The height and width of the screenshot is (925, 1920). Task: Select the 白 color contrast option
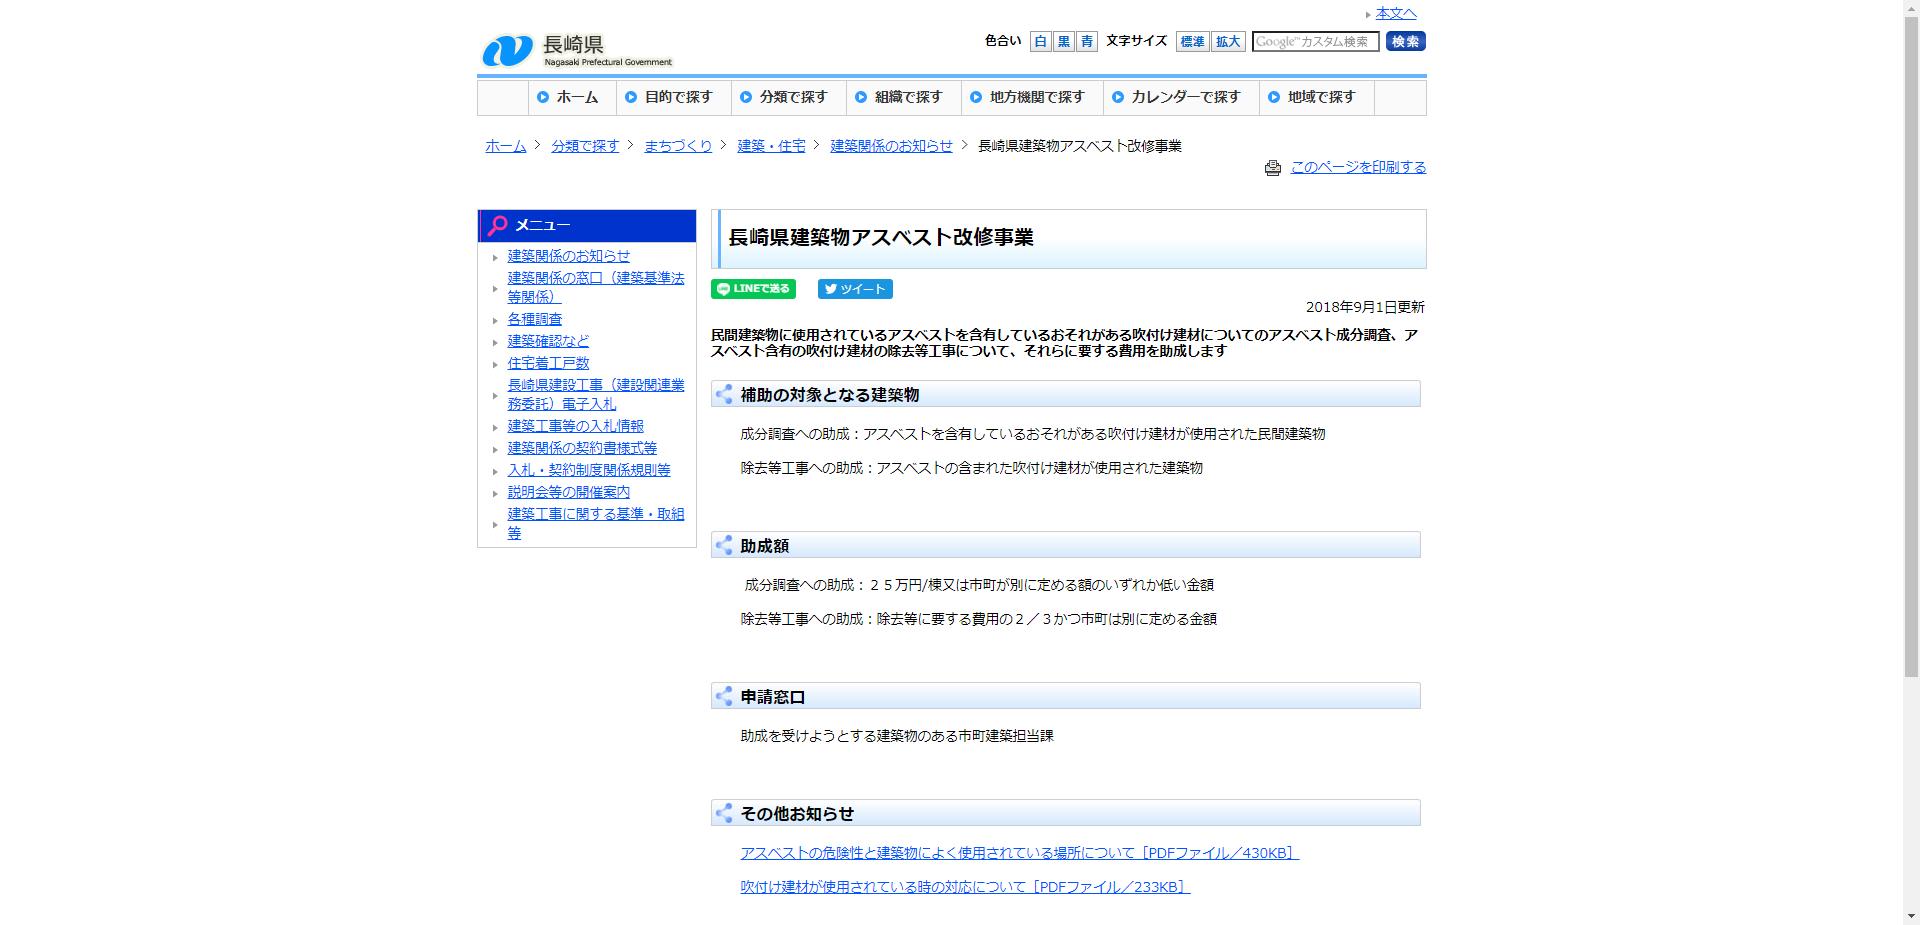[1040, 42]
